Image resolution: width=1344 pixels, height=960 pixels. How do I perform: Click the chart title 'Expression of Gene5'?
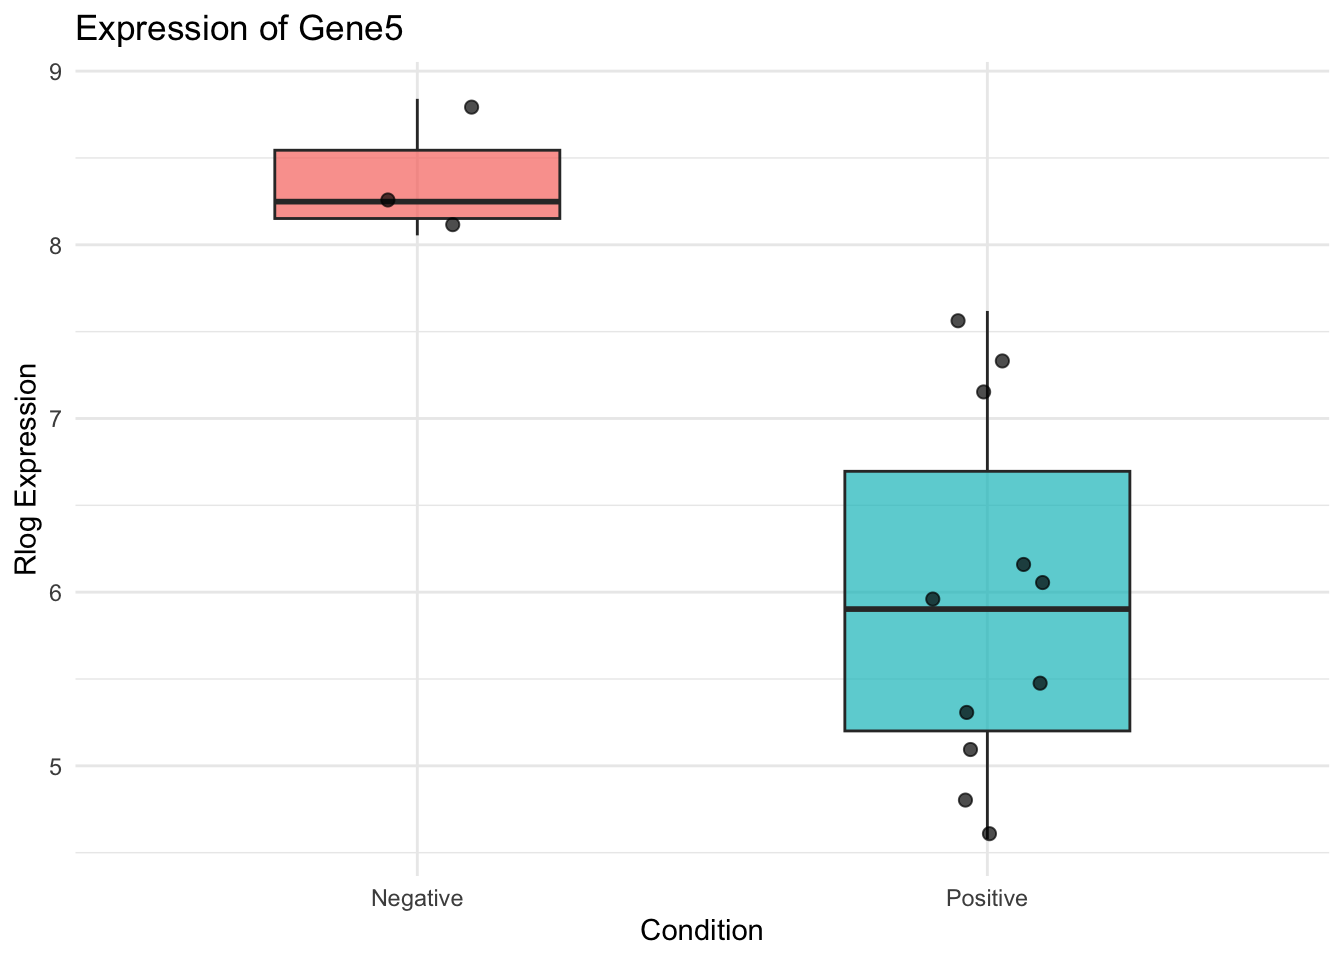[x=239, y=29]
